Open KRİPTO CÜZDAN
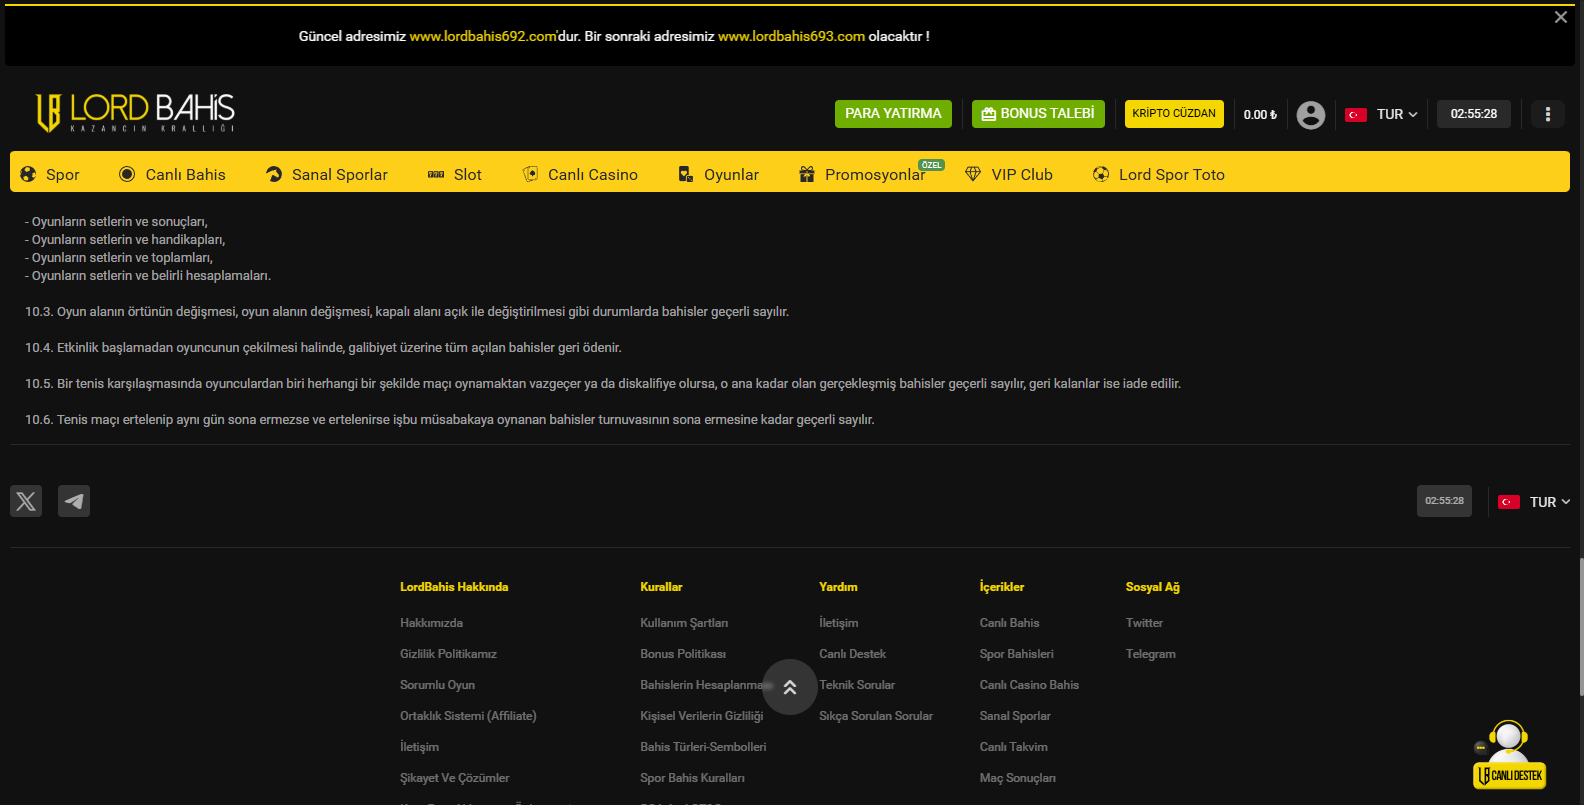1584x805 pixels. [x=1174, y=114]
